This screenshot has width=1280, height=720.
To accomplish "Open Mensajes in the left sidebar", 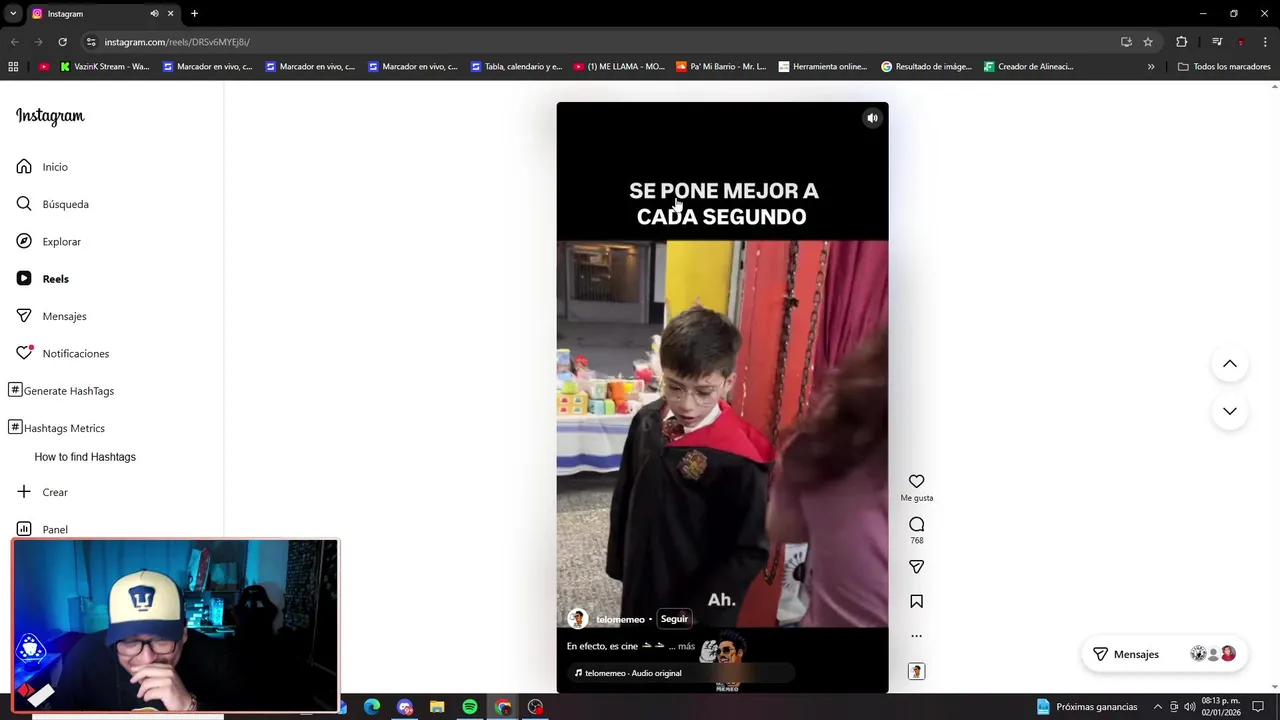I will (64, 316).
